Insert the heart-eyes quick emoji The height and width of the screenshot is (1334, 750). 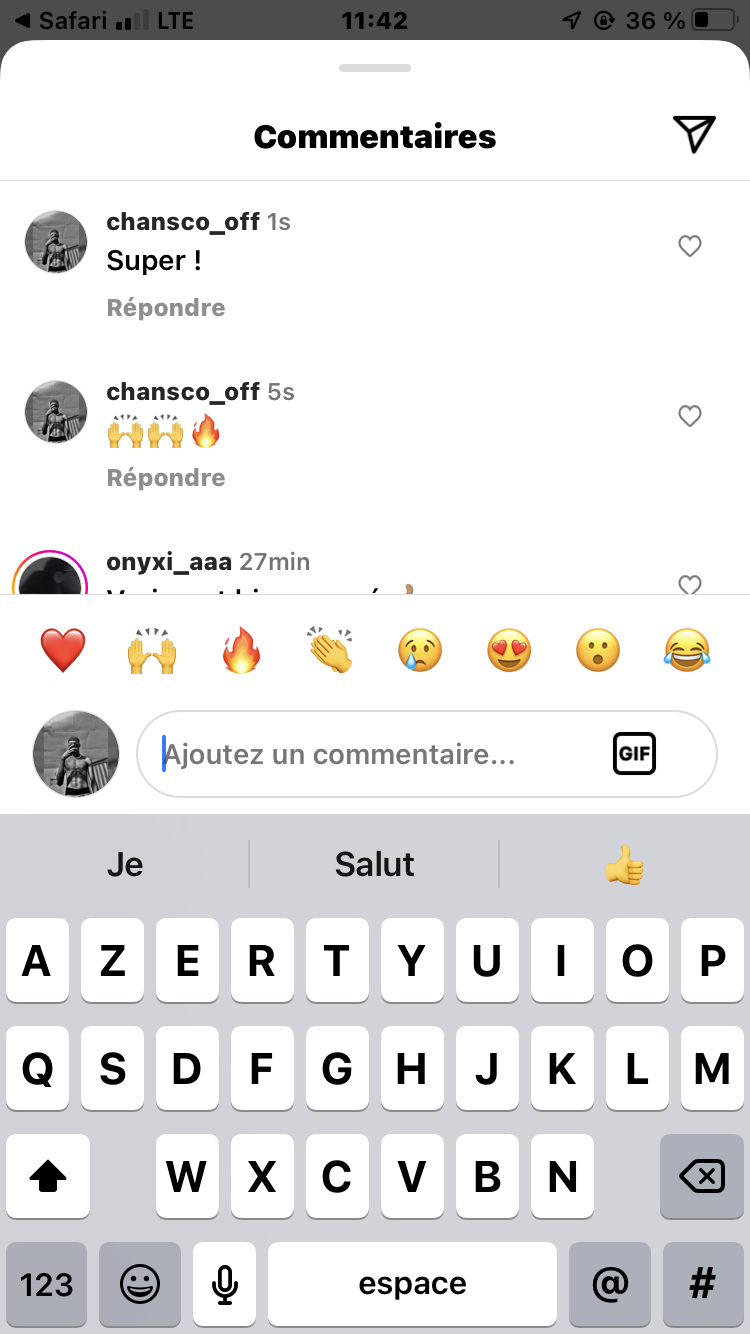click(509, 652)
